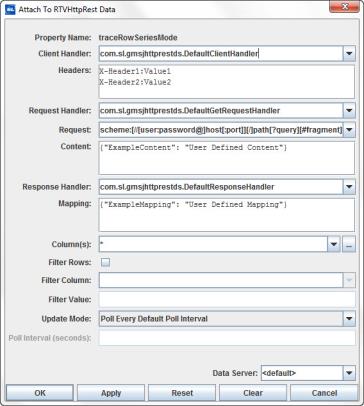This screenshot has width=364, height=406.
Task: Click the Apply button
Action: click(111, 393)
